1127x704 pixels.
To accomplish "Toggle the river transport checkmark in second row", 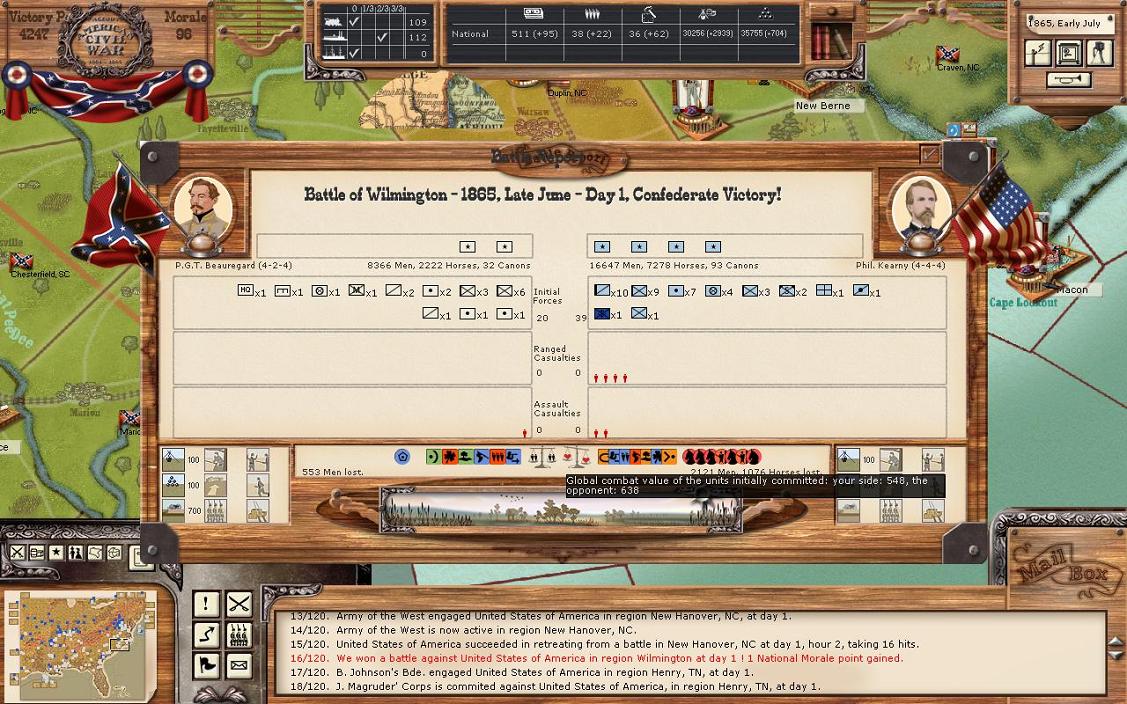I will pyautogui.click(x=380, y=38).
